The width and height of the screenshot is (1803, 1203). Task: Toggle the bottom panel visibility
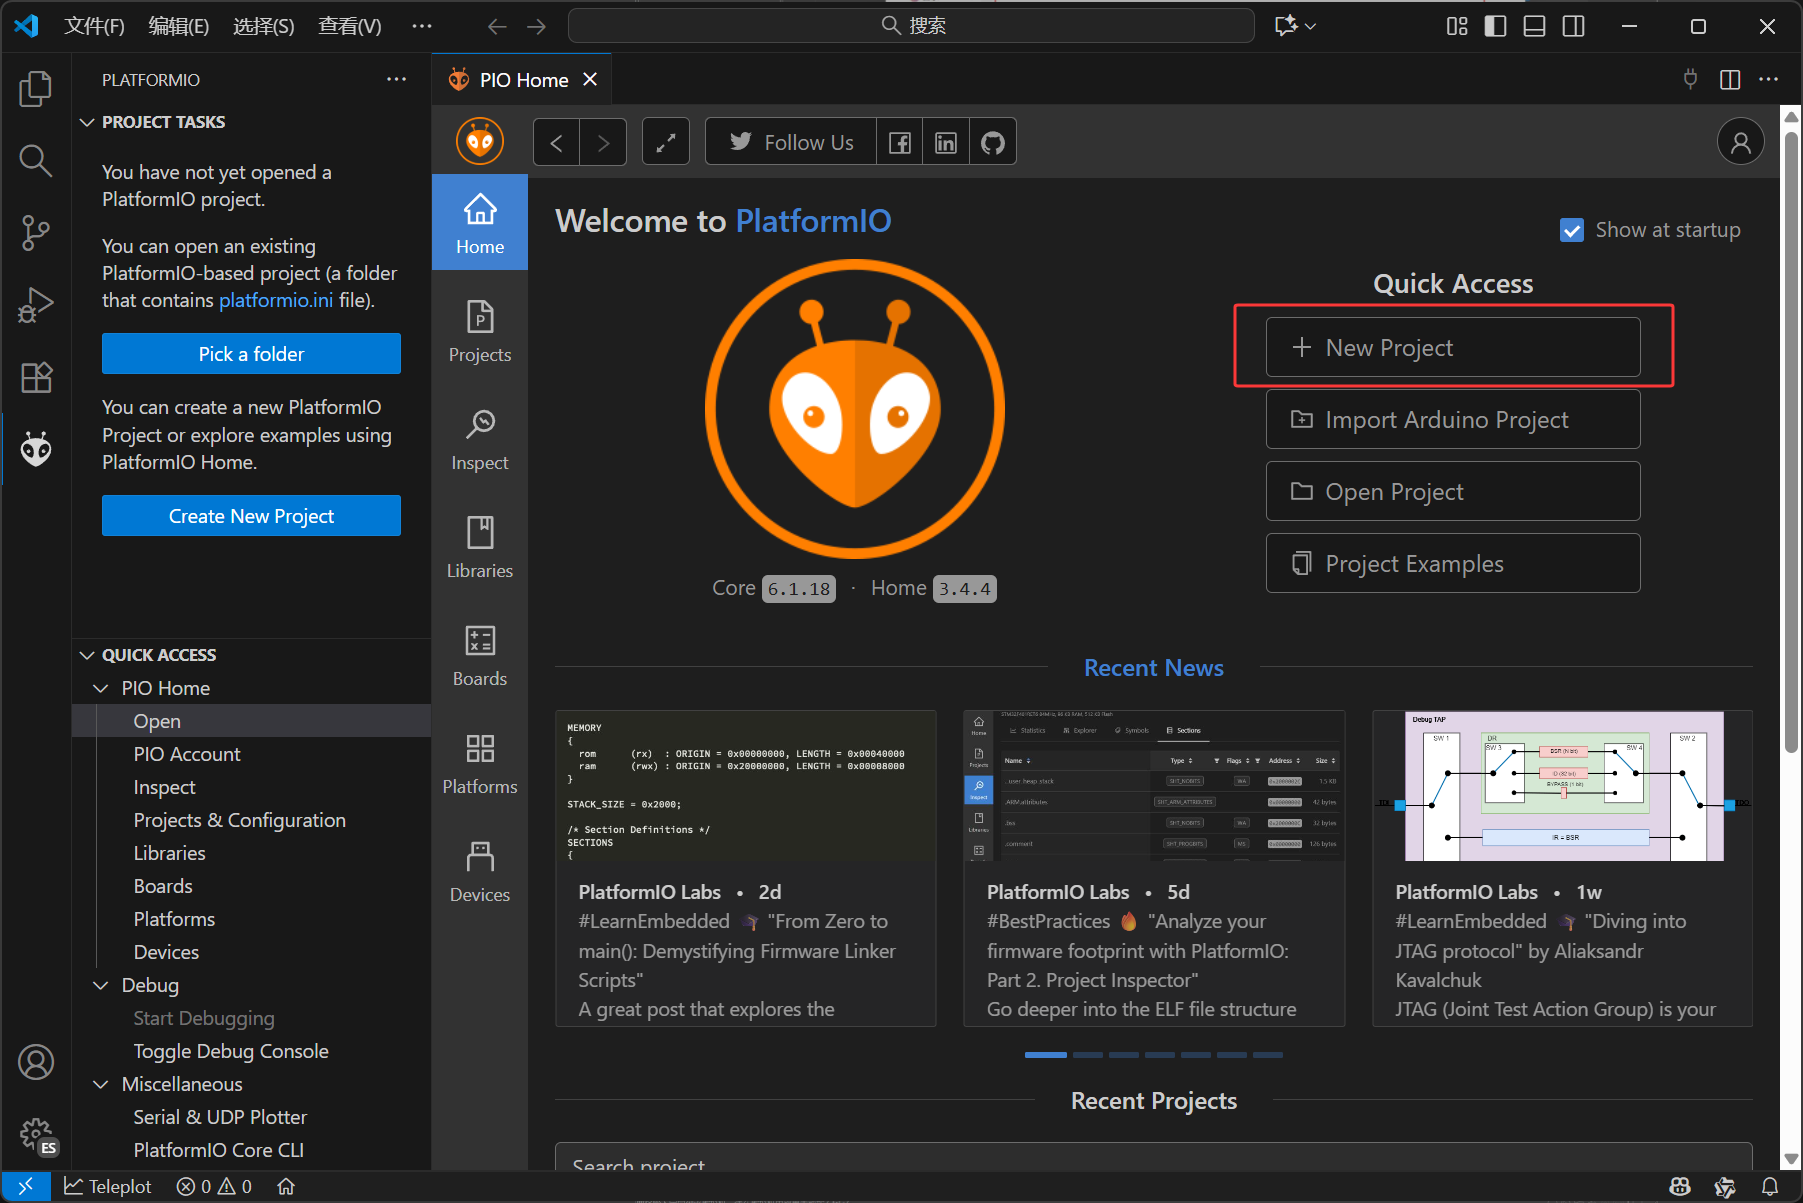point(1534,26)
